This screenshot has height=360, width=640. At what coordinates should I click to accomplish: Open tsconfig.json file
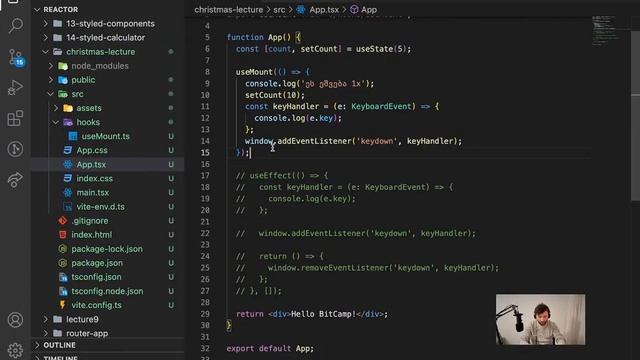click(96, 277)
